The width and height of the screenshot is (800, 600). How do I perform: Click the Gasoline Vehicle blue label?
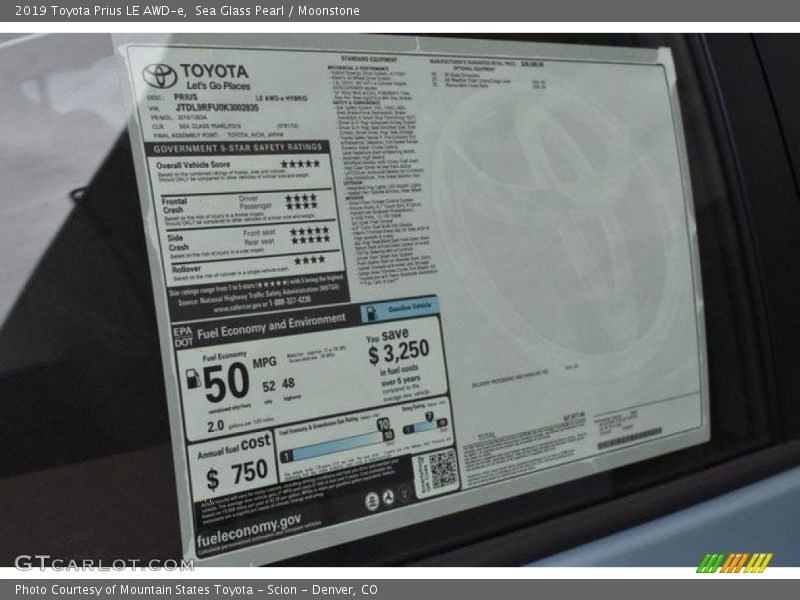[x=399, y=309]
